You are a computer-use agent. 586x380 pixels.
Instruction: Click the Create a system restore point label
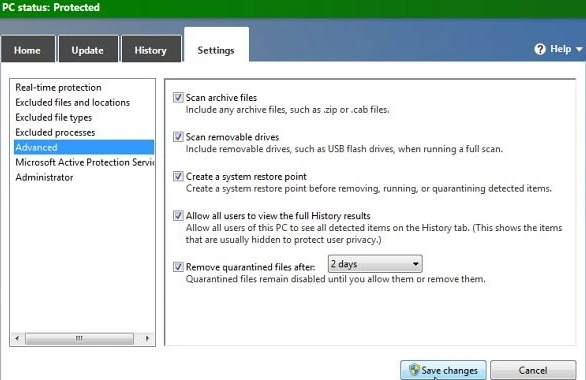pos(246,176)
